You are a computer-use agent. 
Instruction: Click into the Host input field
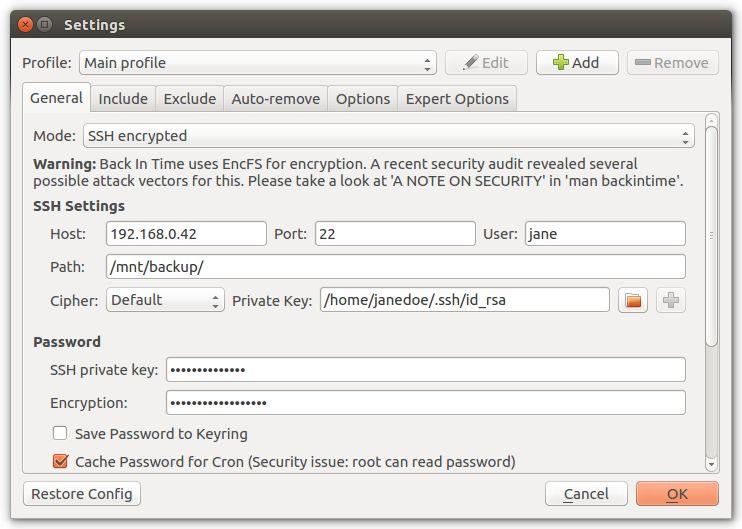coord(186,234)
